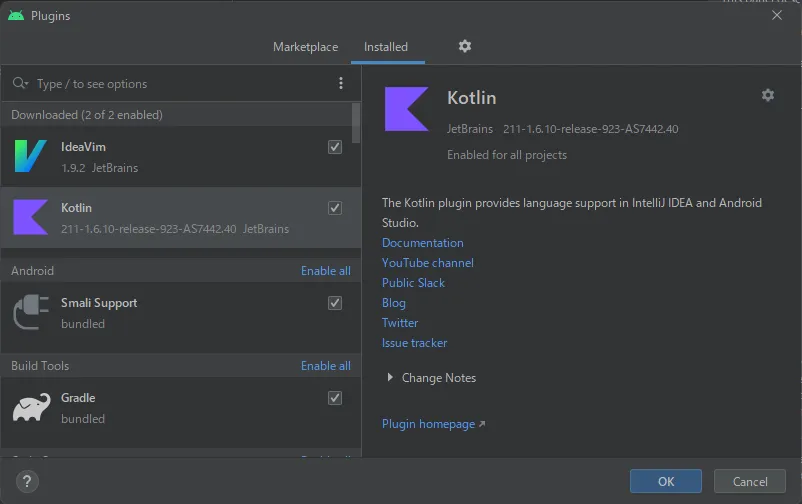802x504 pixels.
Task: Click the Gradle elephant icon
Action: (x=30, y=407)
